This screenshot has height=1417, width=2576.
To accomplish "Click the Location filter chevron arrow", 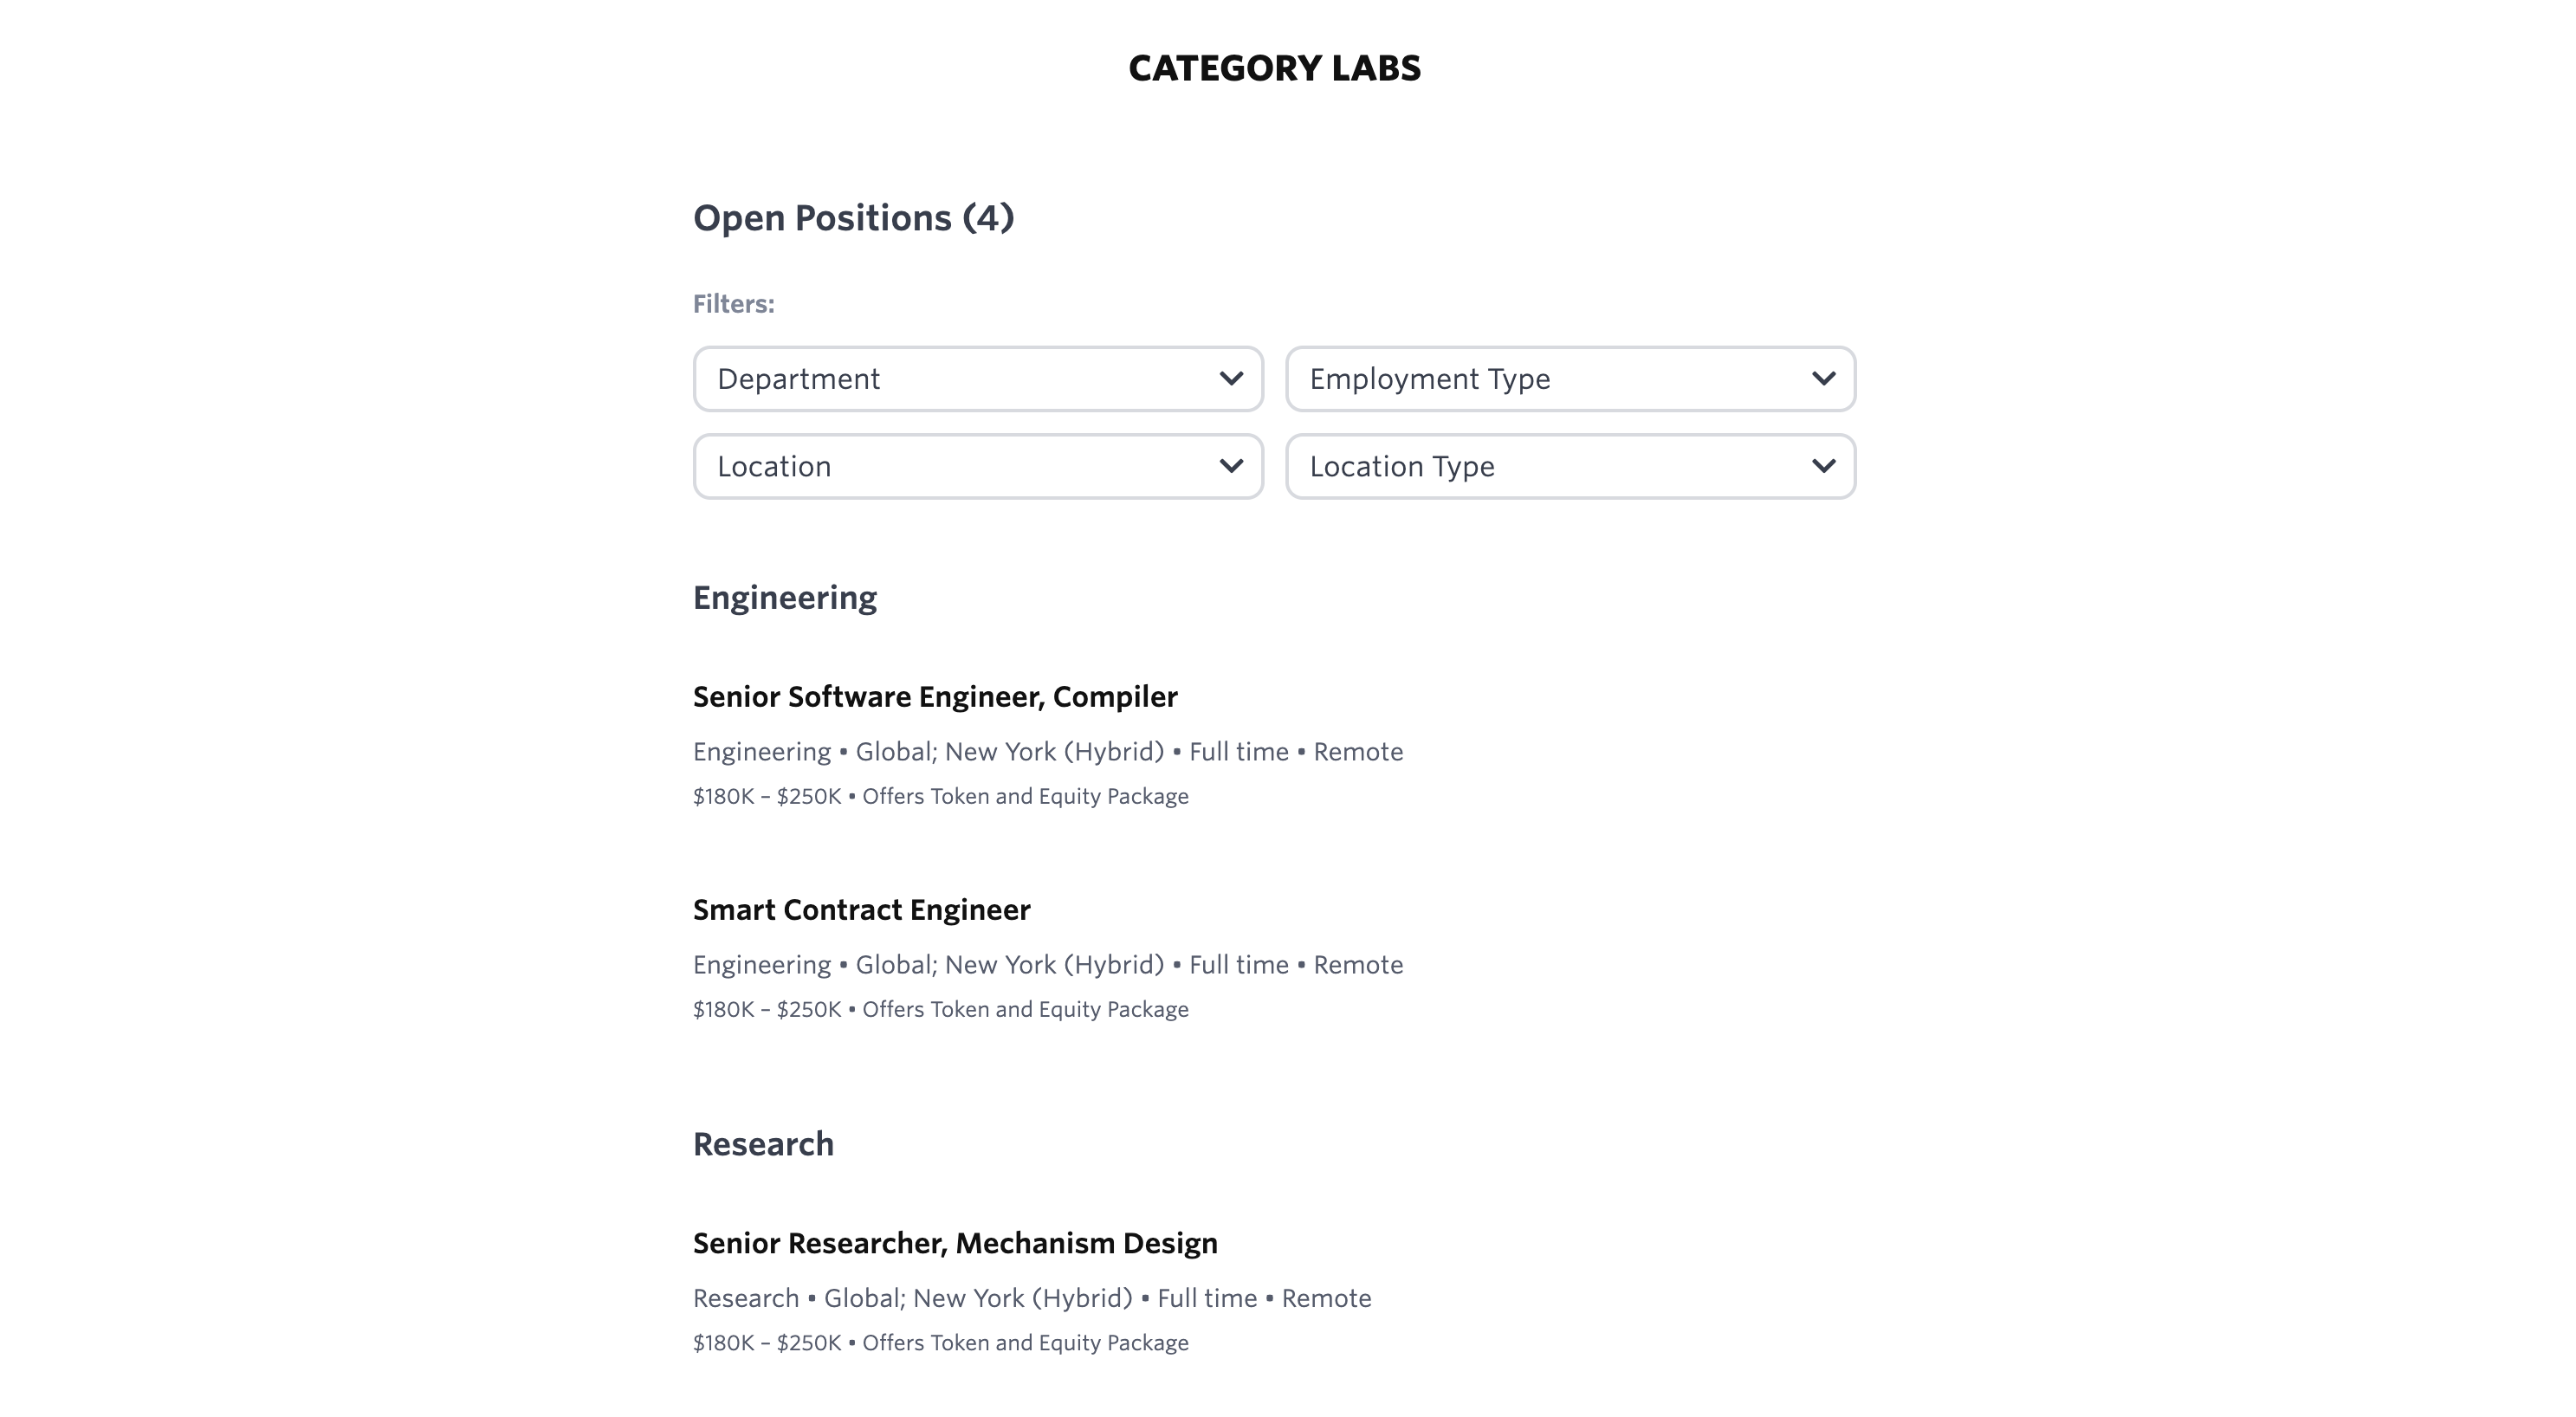I will (1231, 466).
